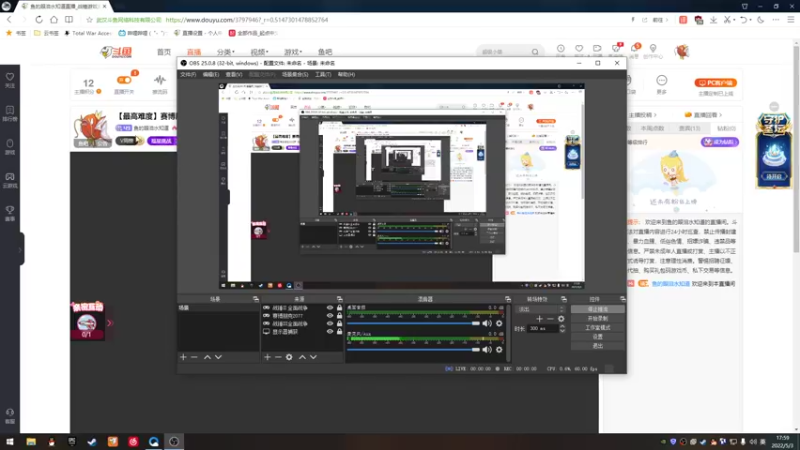Mute the desktop audio speaker in mixer
The height and width of the screenshot is (450, 800).
point(487,323)
